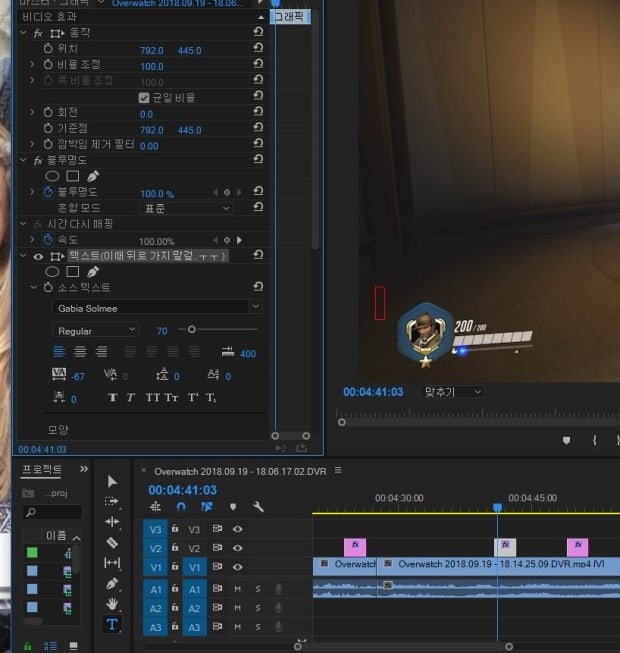
Task: Click the timeline playhead marker
Action: (497, 507)
